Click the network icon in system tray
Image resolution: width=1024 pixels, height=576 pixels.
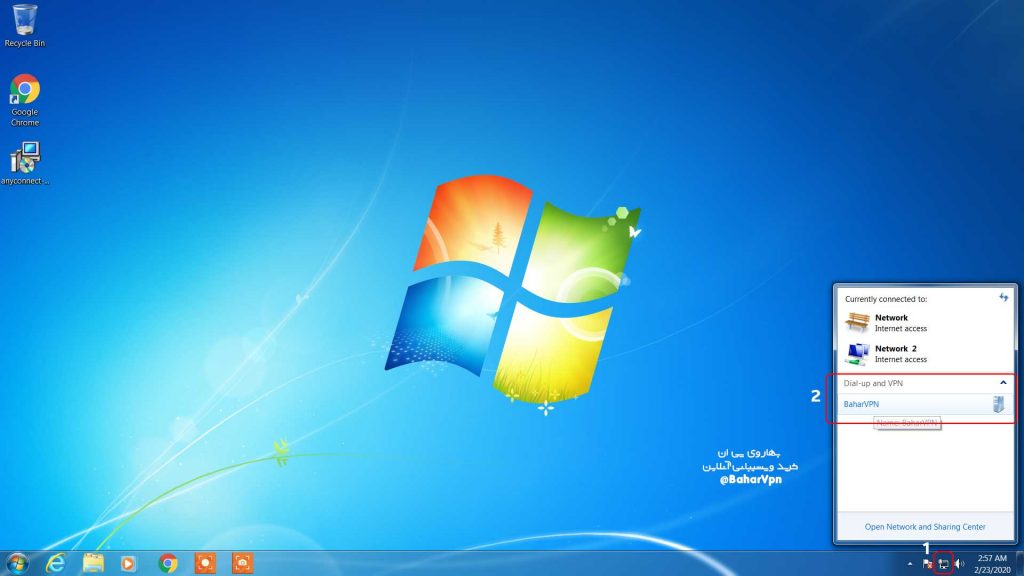[x=944, y=564]
